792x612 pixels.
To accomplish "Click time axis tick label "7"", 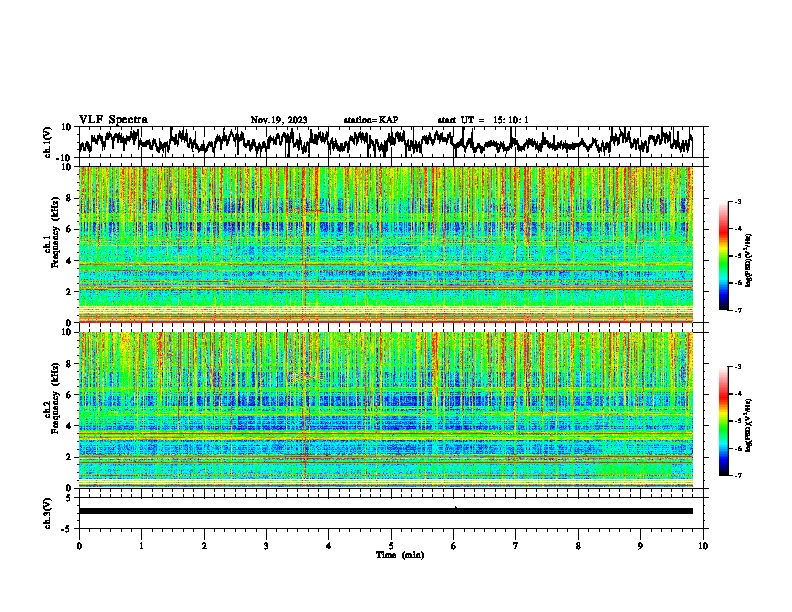I will click(516, 546).
